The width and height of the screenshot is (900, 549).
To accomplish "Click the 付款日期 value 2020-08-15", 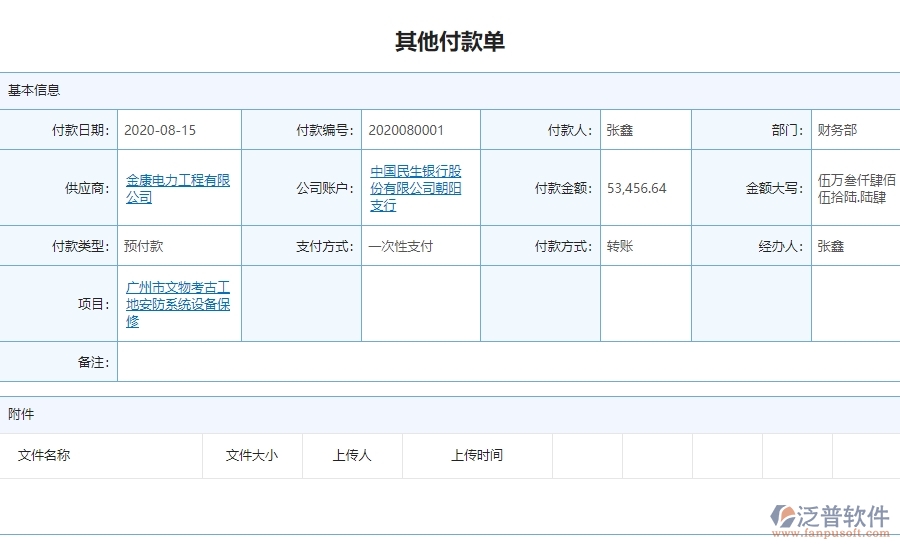I will pos(160,130).
